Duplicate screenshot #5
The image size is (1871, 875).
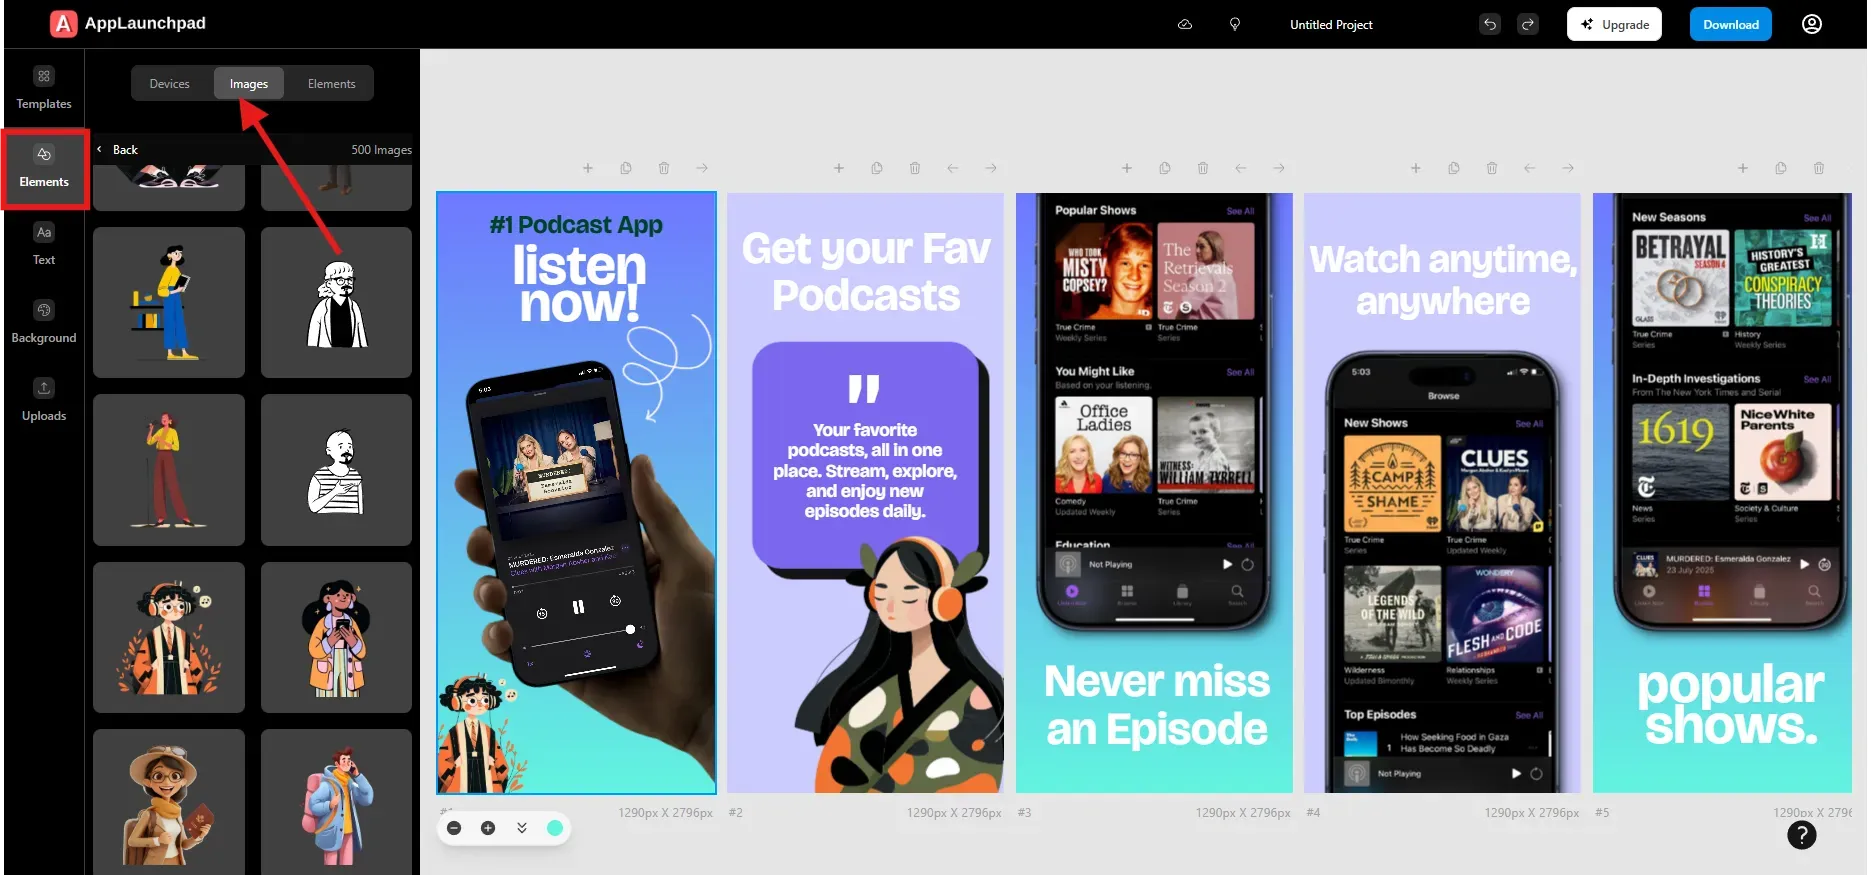pyautogui.click(x=1781, y=168)
